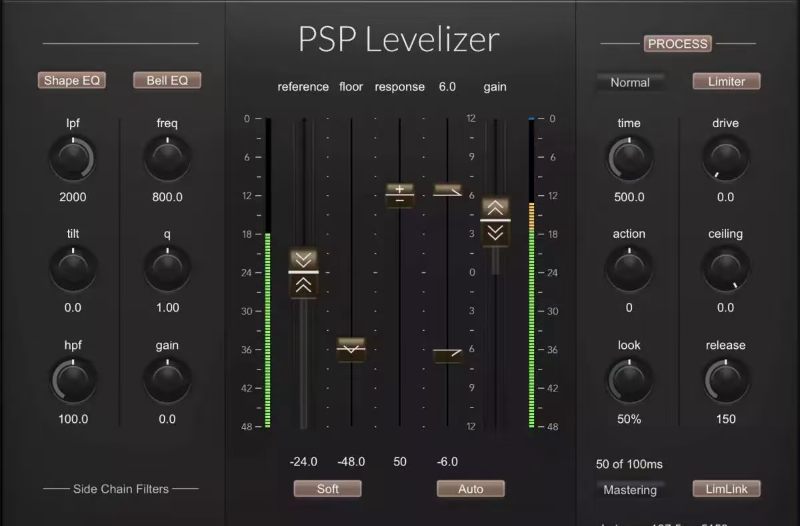This screenshot has width=800, height=526.
Task: Click the reference value -24.0
Action: [304, 462]
